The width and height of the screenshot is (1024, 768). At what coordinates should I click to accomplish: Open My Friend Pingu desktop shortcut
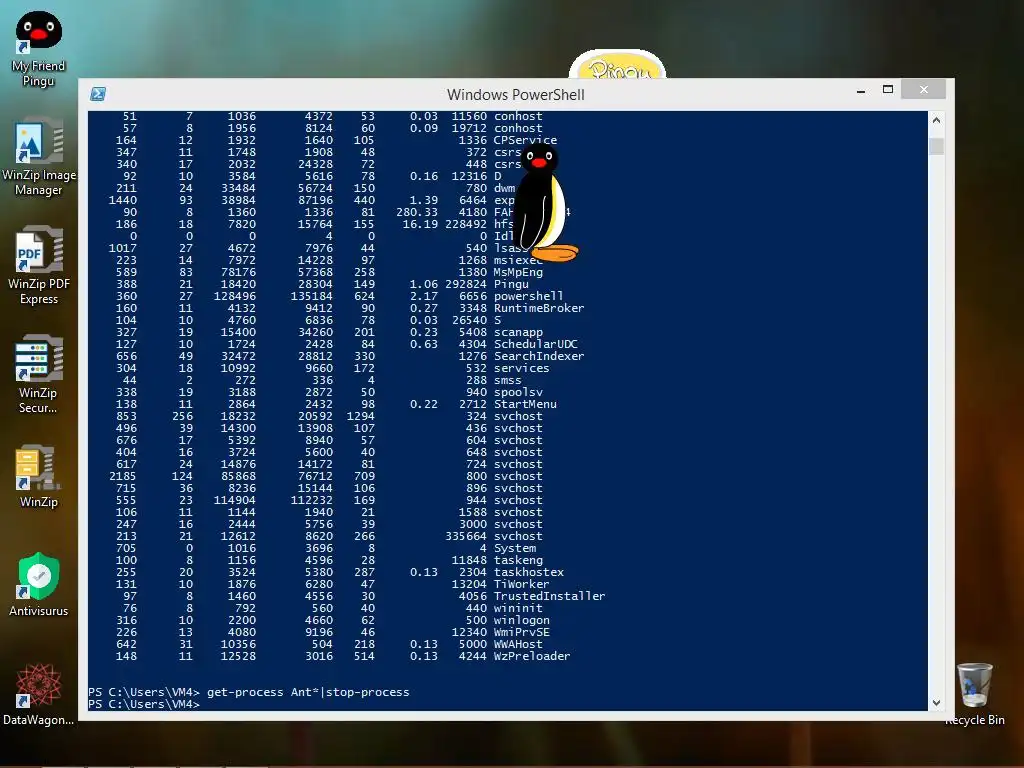pos(39,49)
